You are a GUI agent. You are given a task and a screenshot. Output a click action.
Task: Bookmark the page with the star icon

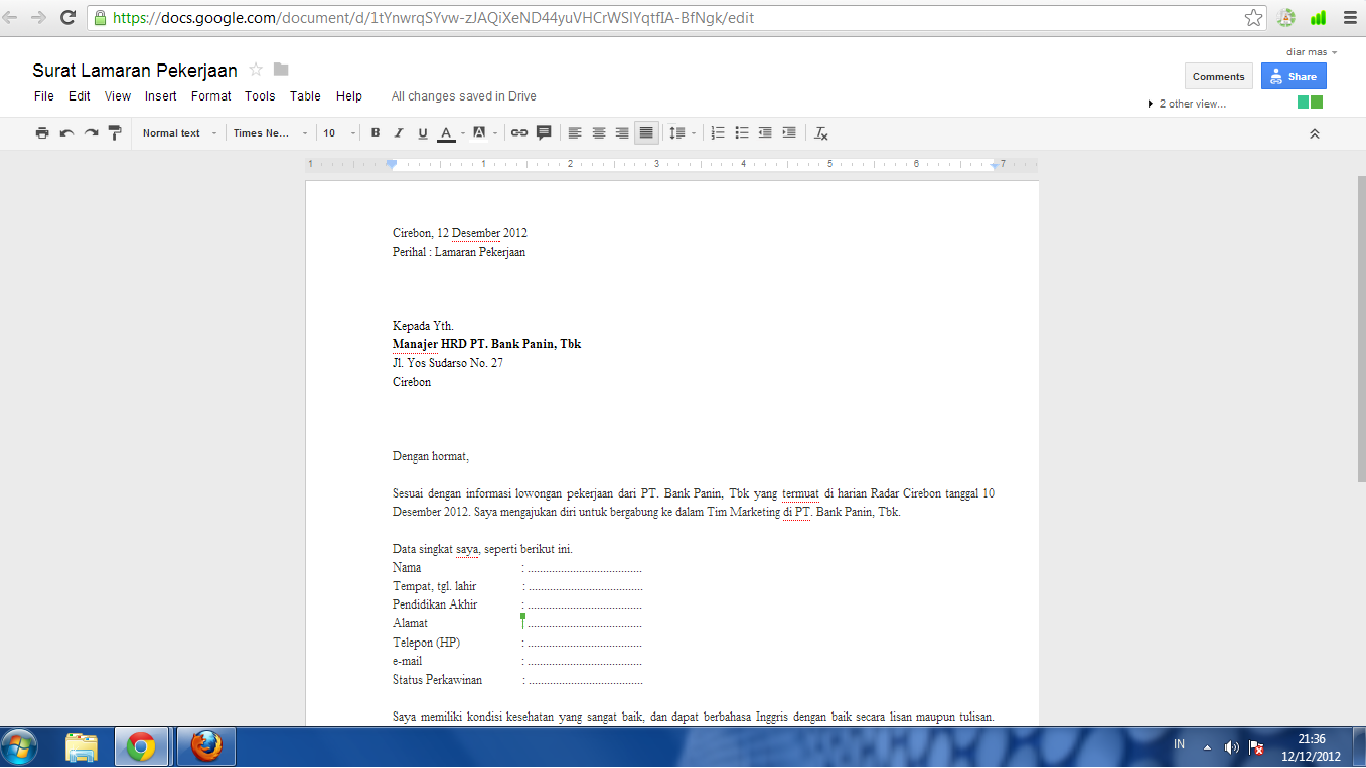1253,18
